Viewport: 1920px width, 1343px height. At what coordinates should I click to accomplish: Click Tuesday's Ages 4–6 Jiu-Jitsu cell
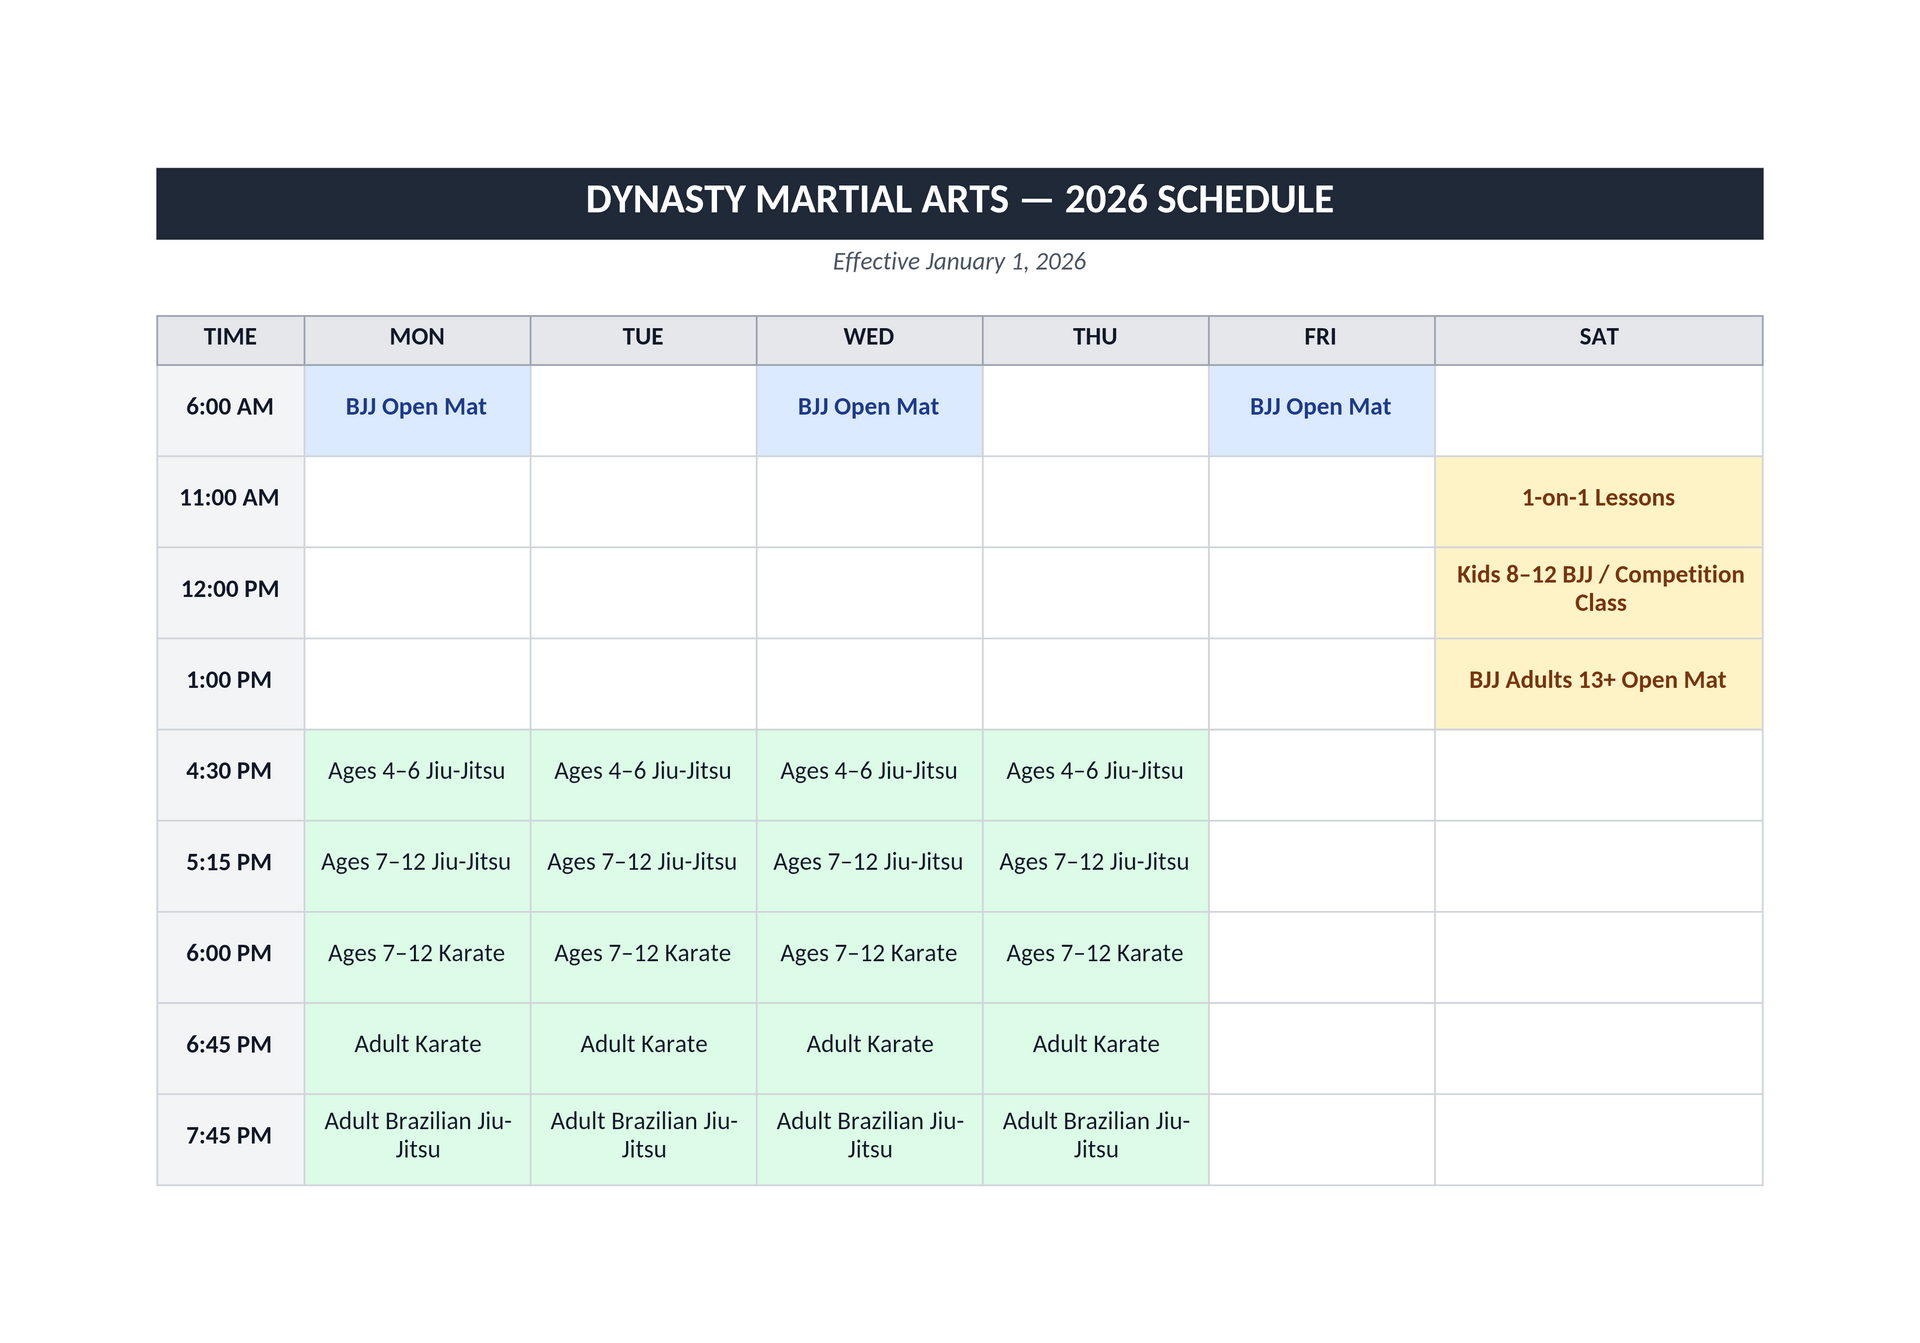(x=643, y=775)
